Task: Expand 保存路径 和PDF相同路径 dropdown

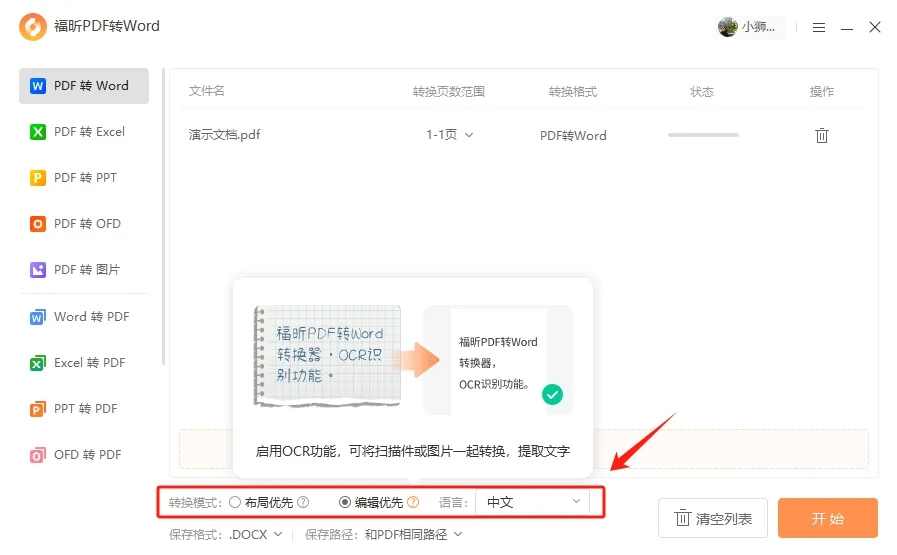Action: (413, 534)
